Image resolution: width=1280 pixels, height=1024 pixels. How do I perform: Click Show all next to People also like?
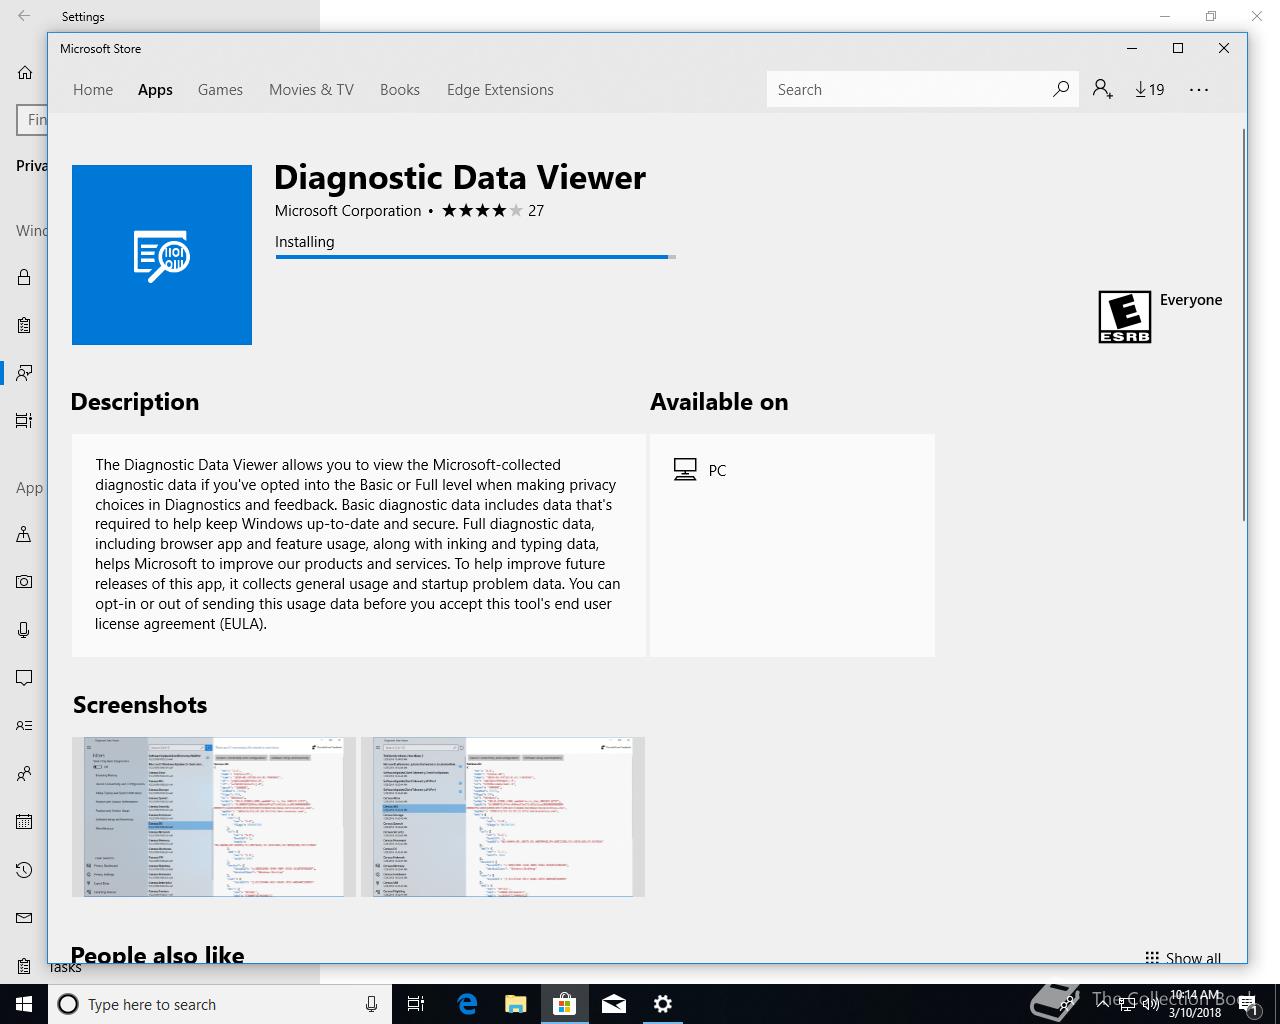click(1183, 958)
